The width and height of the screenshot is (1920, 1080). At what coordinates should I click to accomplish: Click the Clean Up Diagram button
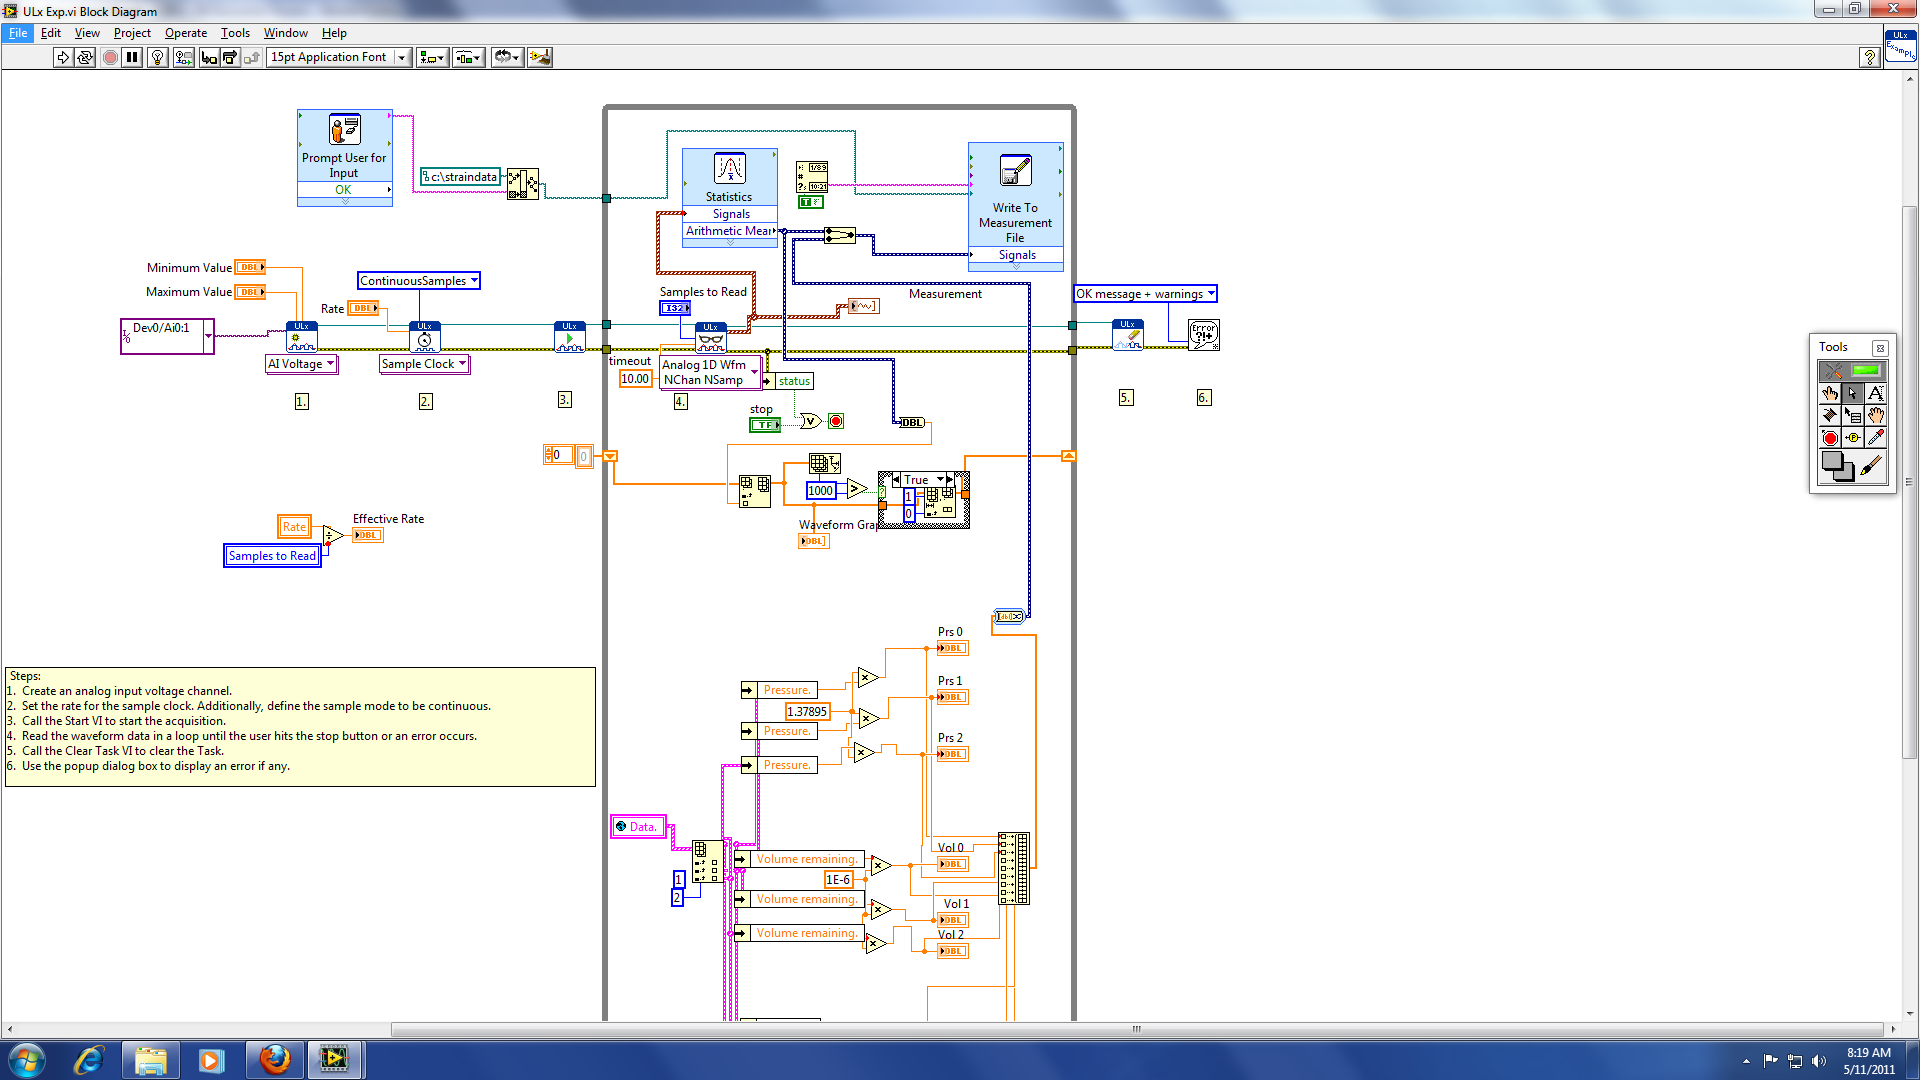[x=540, y=57]
